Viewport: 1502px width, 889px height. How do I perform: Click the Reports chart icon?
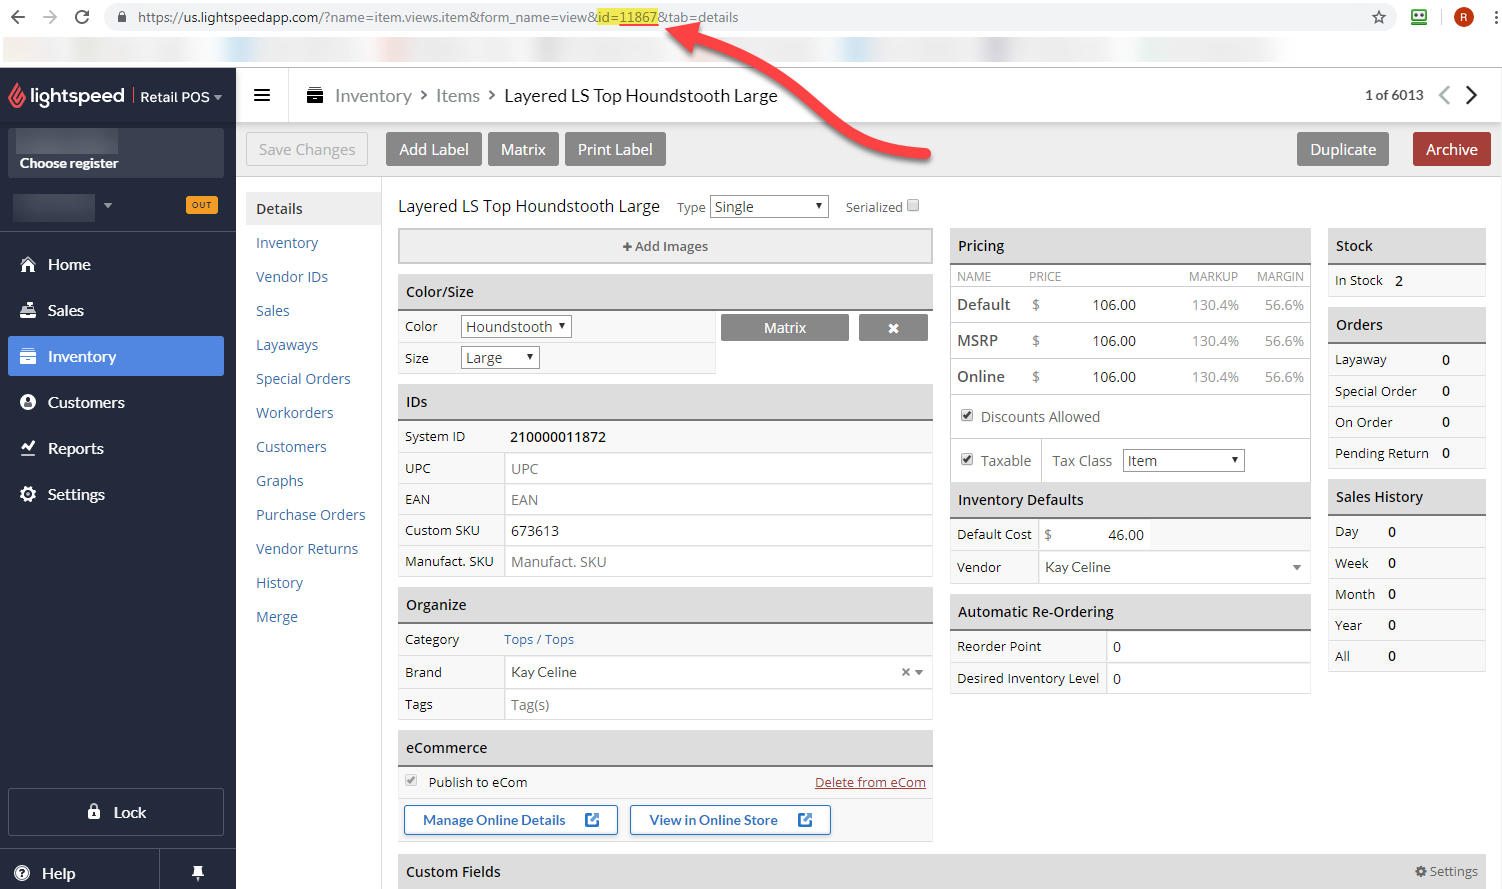click(x=28, y=448)
